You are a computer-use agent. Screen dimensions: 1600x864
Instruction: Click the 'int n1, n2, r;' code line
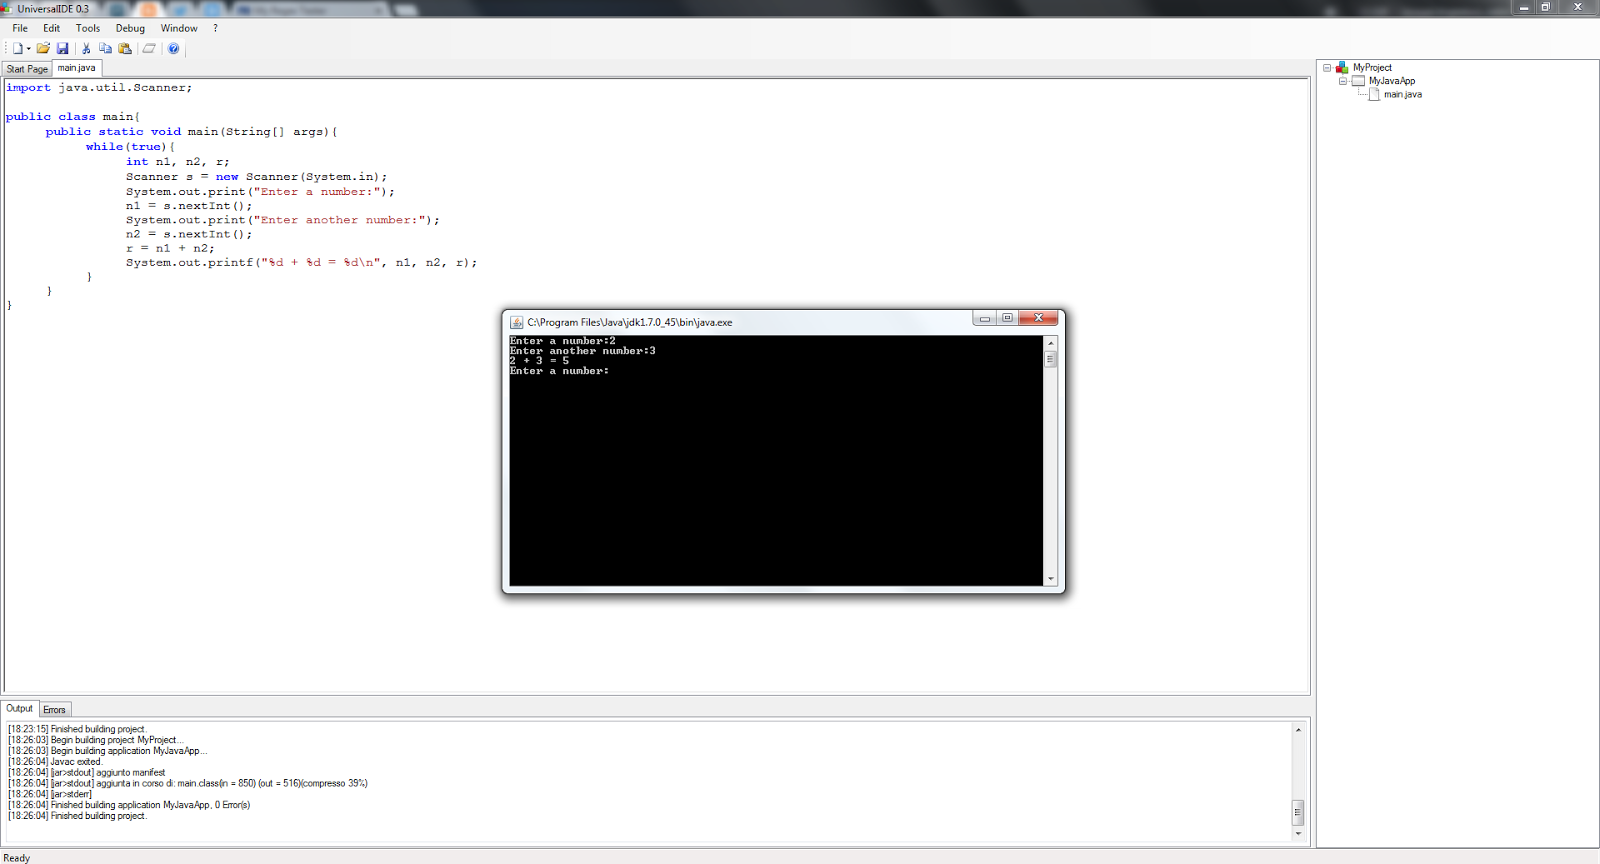(x=178, y=162)
